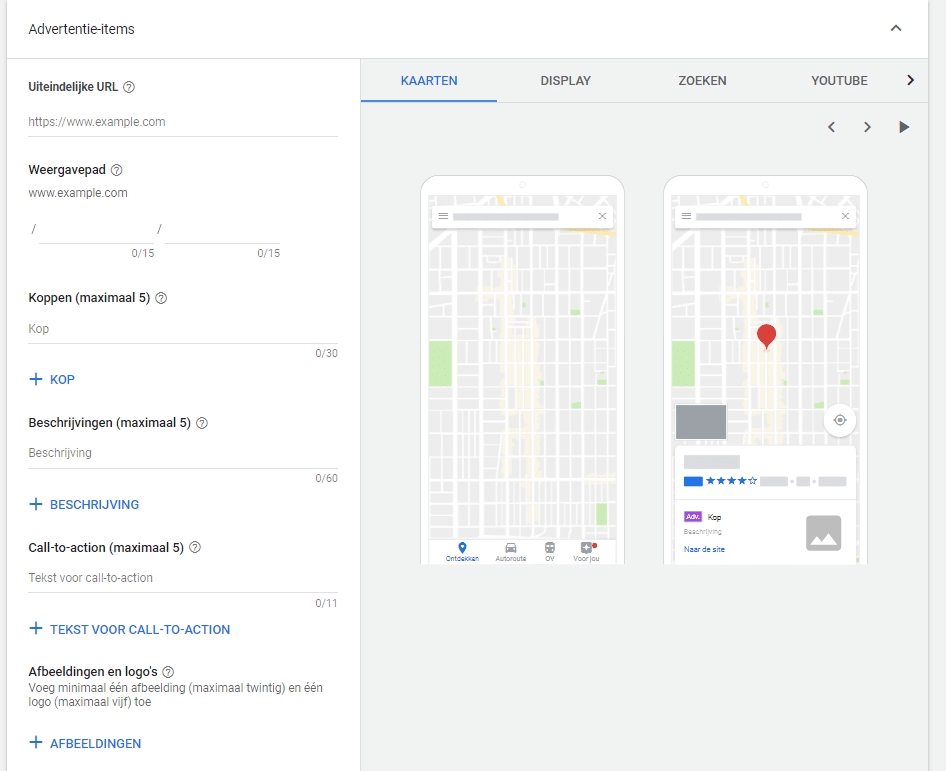
Task: Open help for Koppen (maximaal 5)
Action: 161,298
